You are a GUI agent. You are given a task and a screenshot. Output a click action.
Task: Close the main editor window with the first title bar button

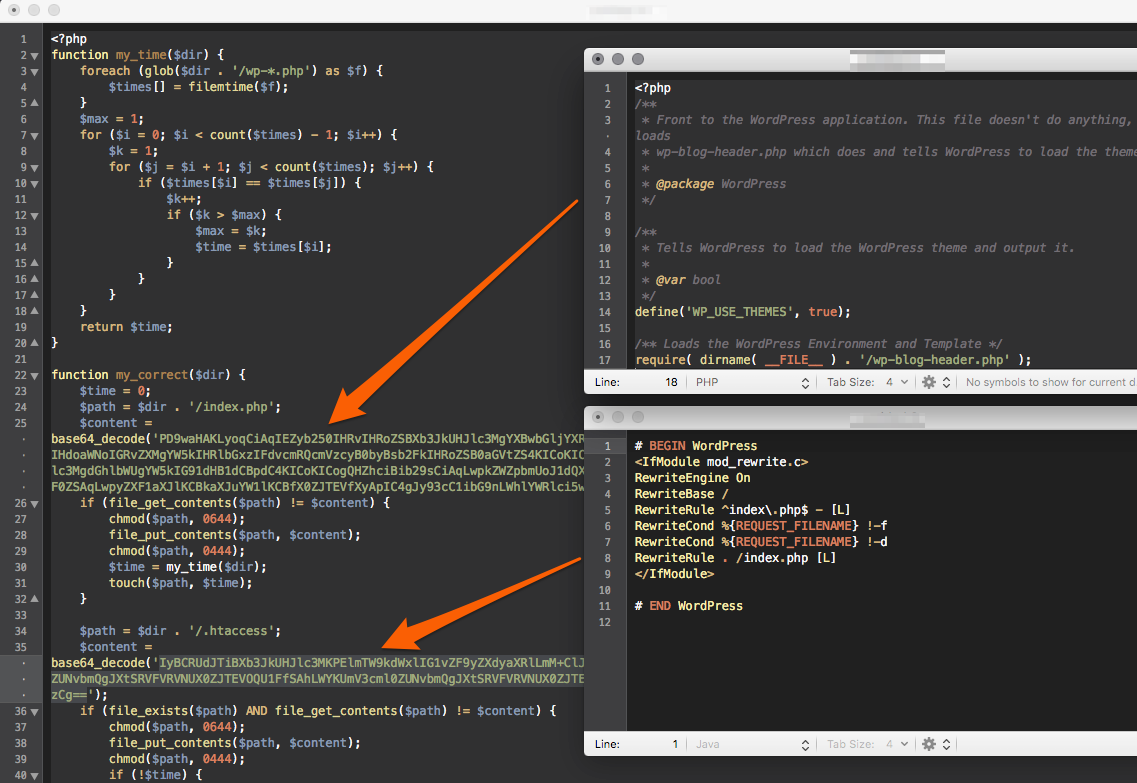point(14,10)
